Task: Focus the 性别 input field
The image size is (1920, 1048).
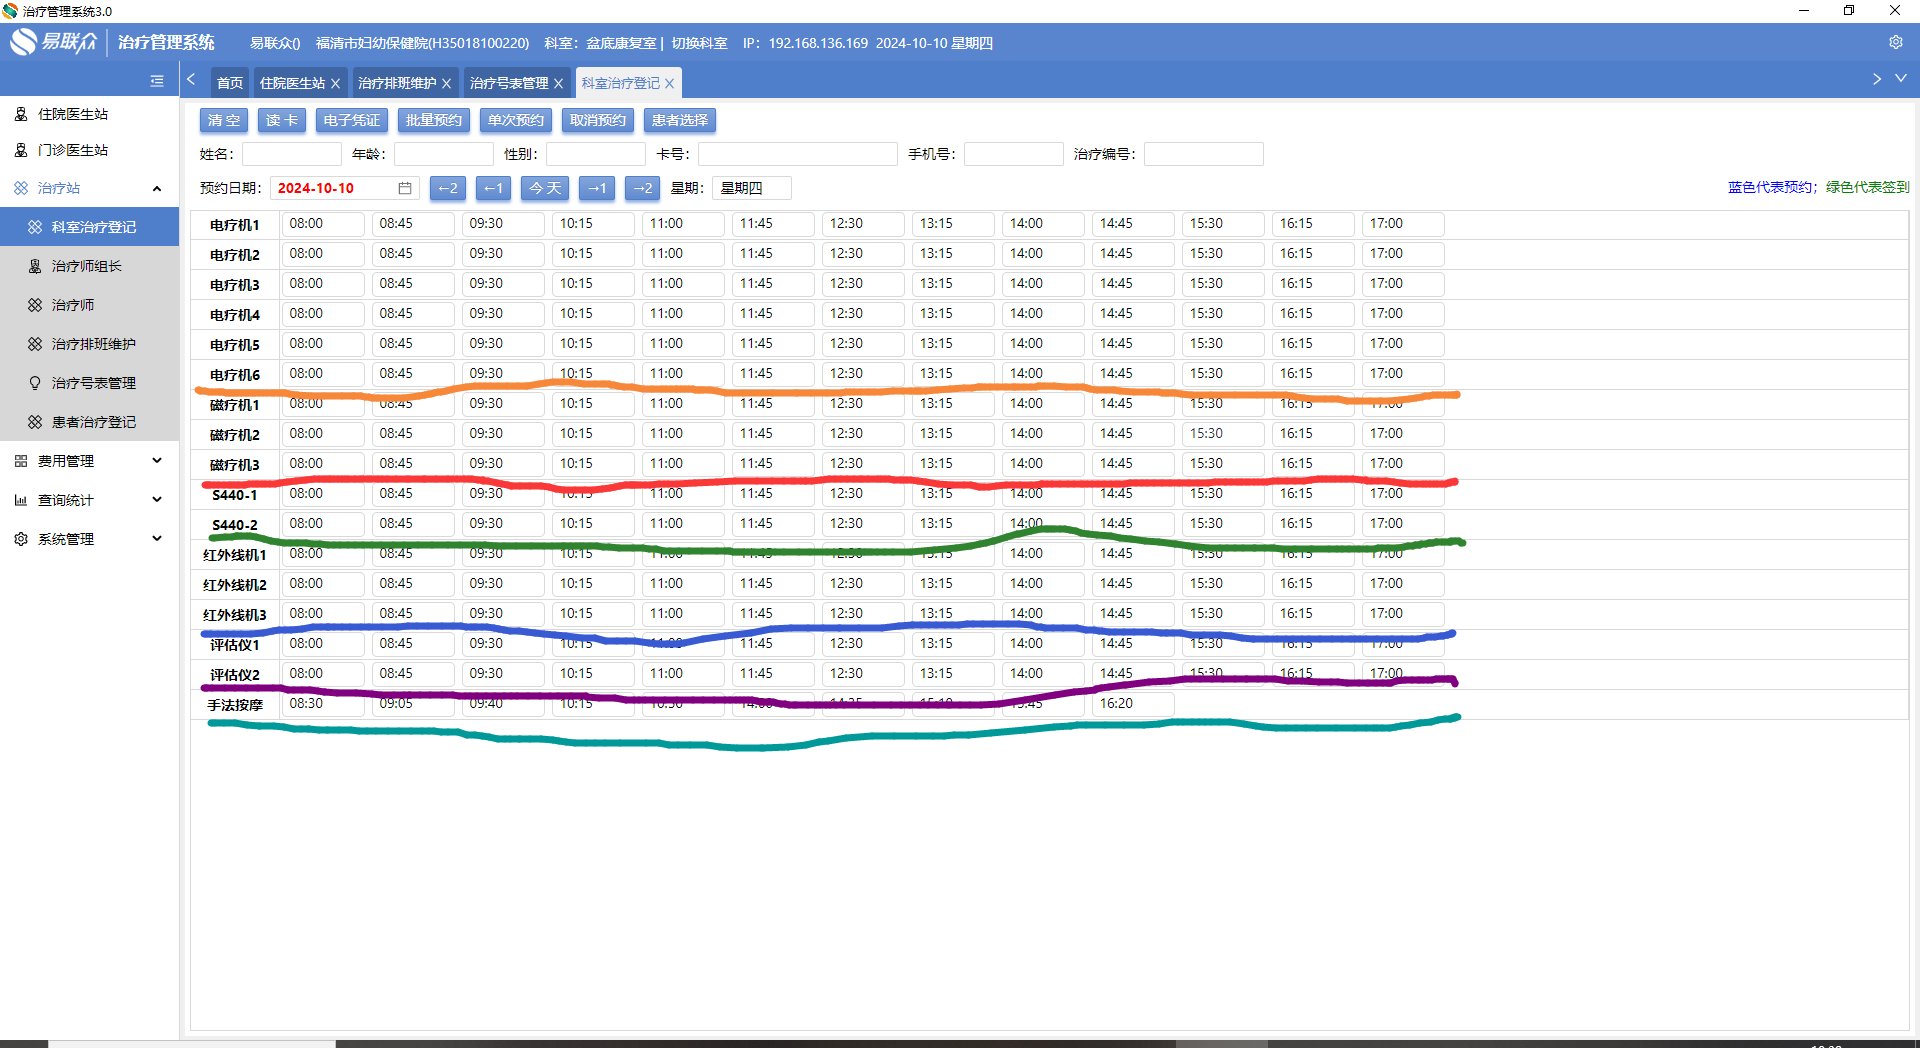Action: point(596,154)
